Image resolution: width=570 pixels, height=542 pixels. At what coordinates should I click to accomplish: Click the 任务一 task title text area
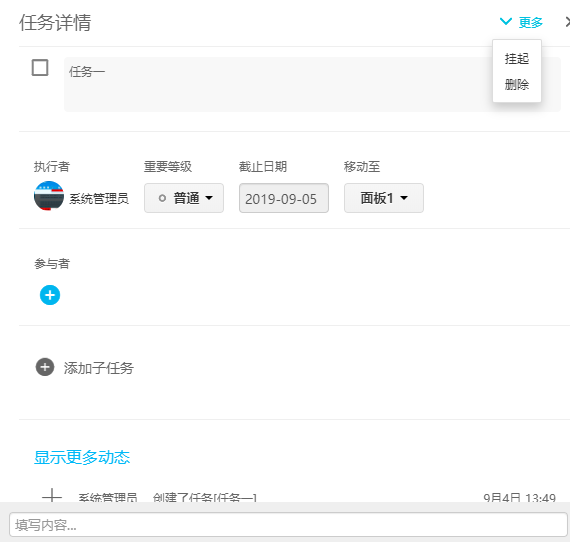312,84
